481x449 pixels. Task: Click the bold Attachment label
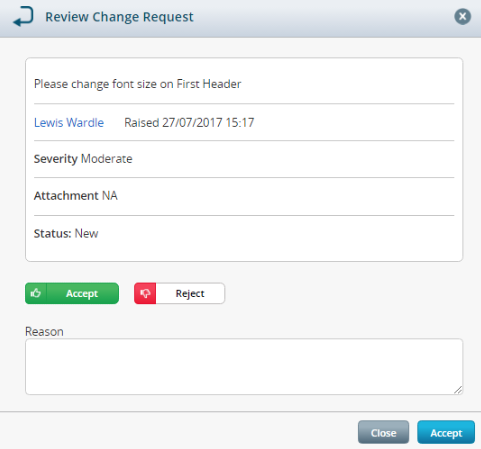coord(66,196)
